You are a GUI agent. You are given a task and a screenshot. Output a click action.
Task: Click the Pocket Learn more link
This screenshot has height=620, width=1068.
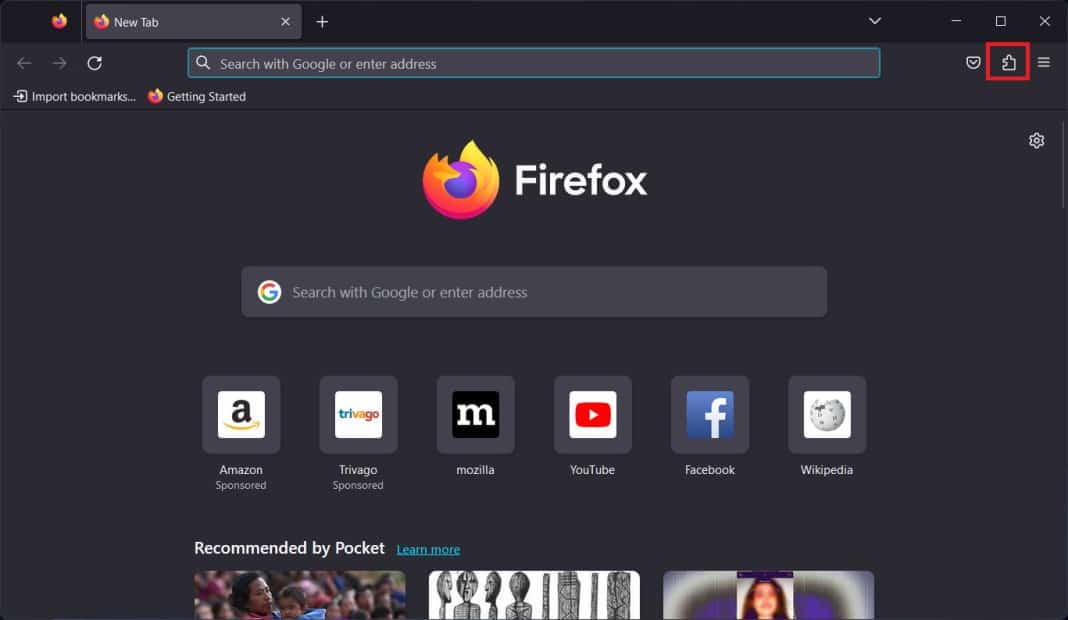click(428, 549)
